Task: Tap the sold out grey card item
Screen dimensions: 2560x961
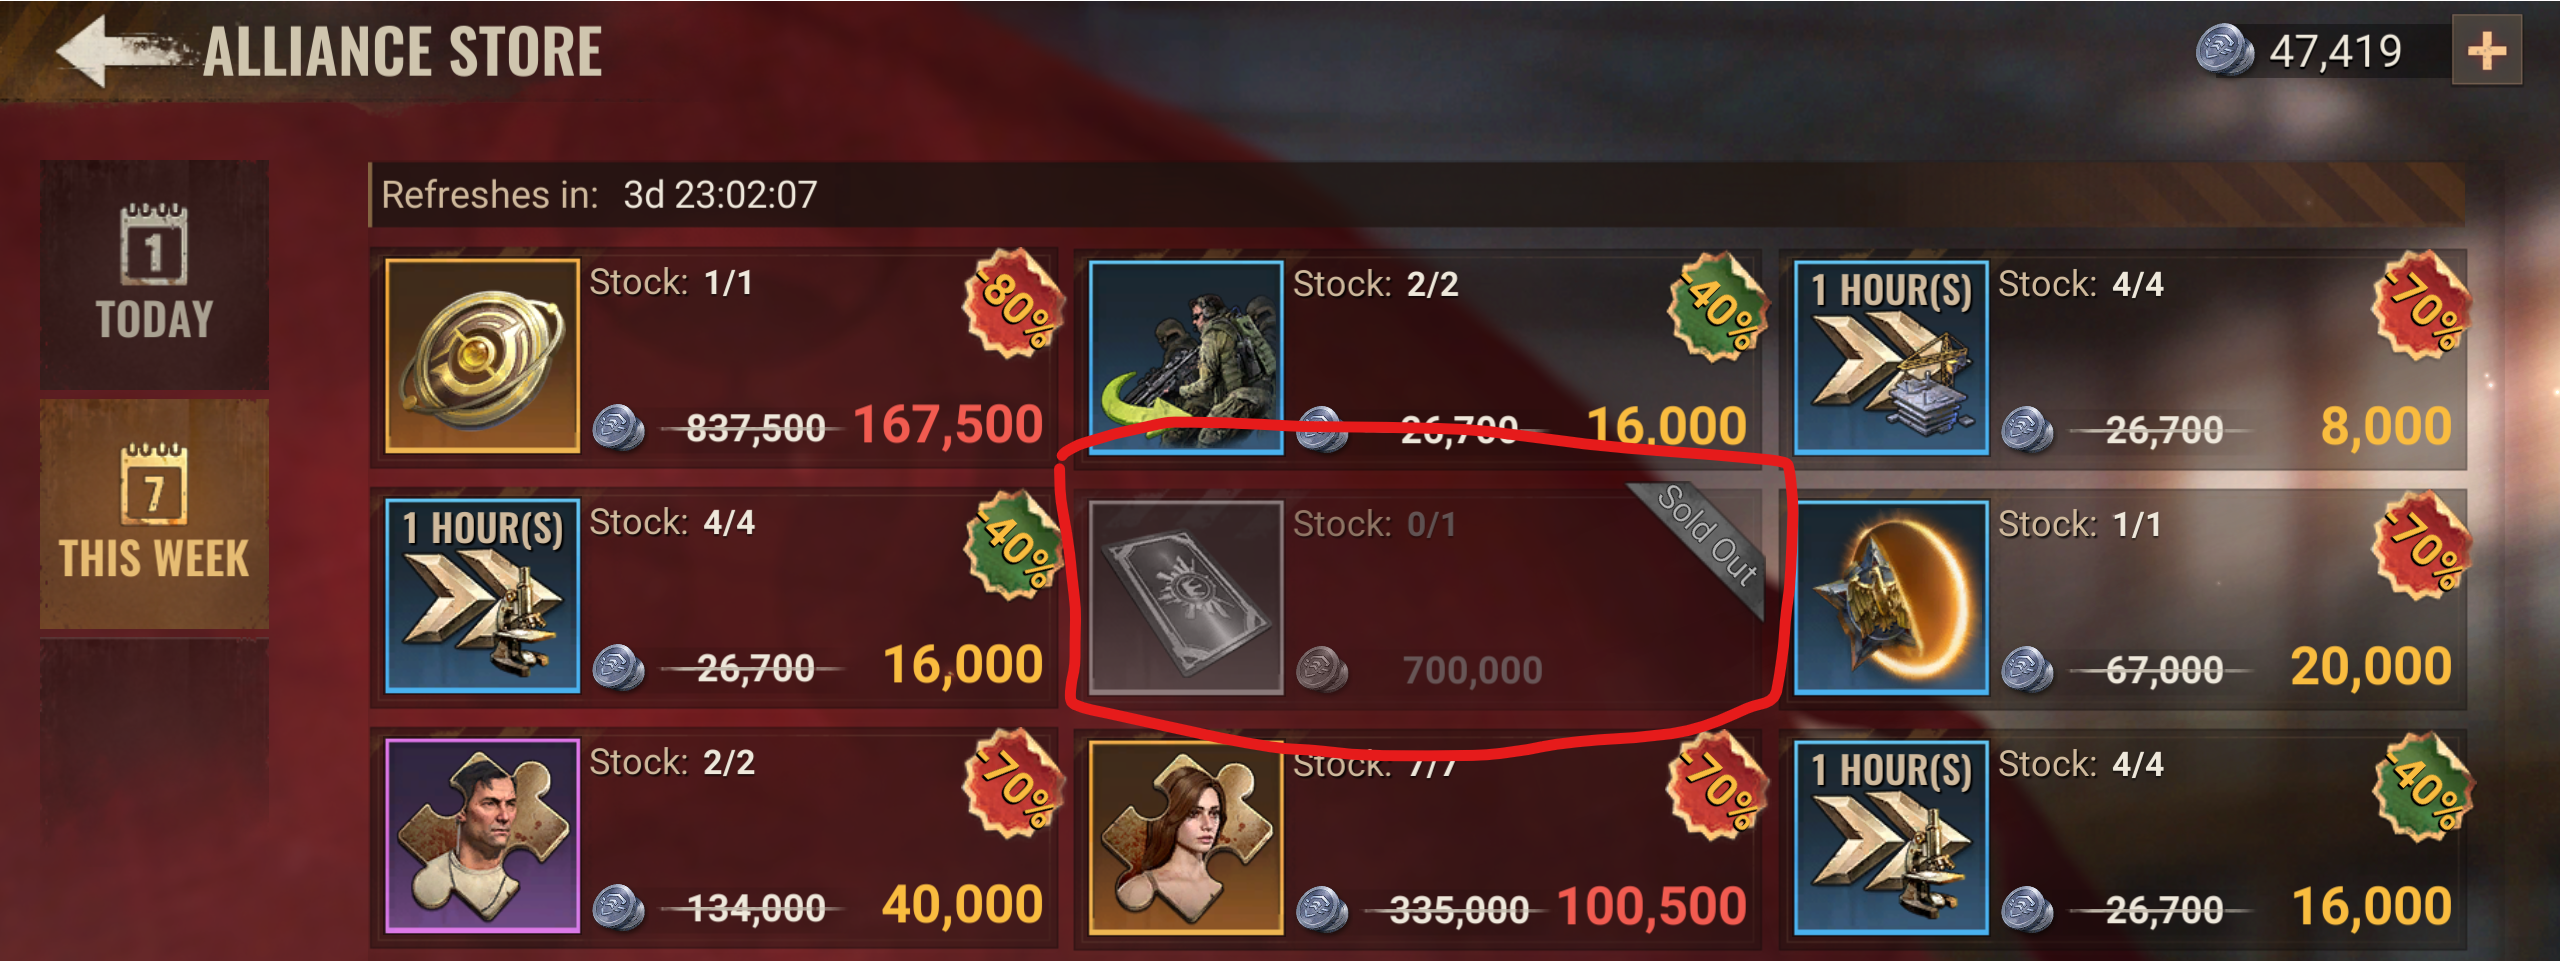Action: pos(1186,597)
